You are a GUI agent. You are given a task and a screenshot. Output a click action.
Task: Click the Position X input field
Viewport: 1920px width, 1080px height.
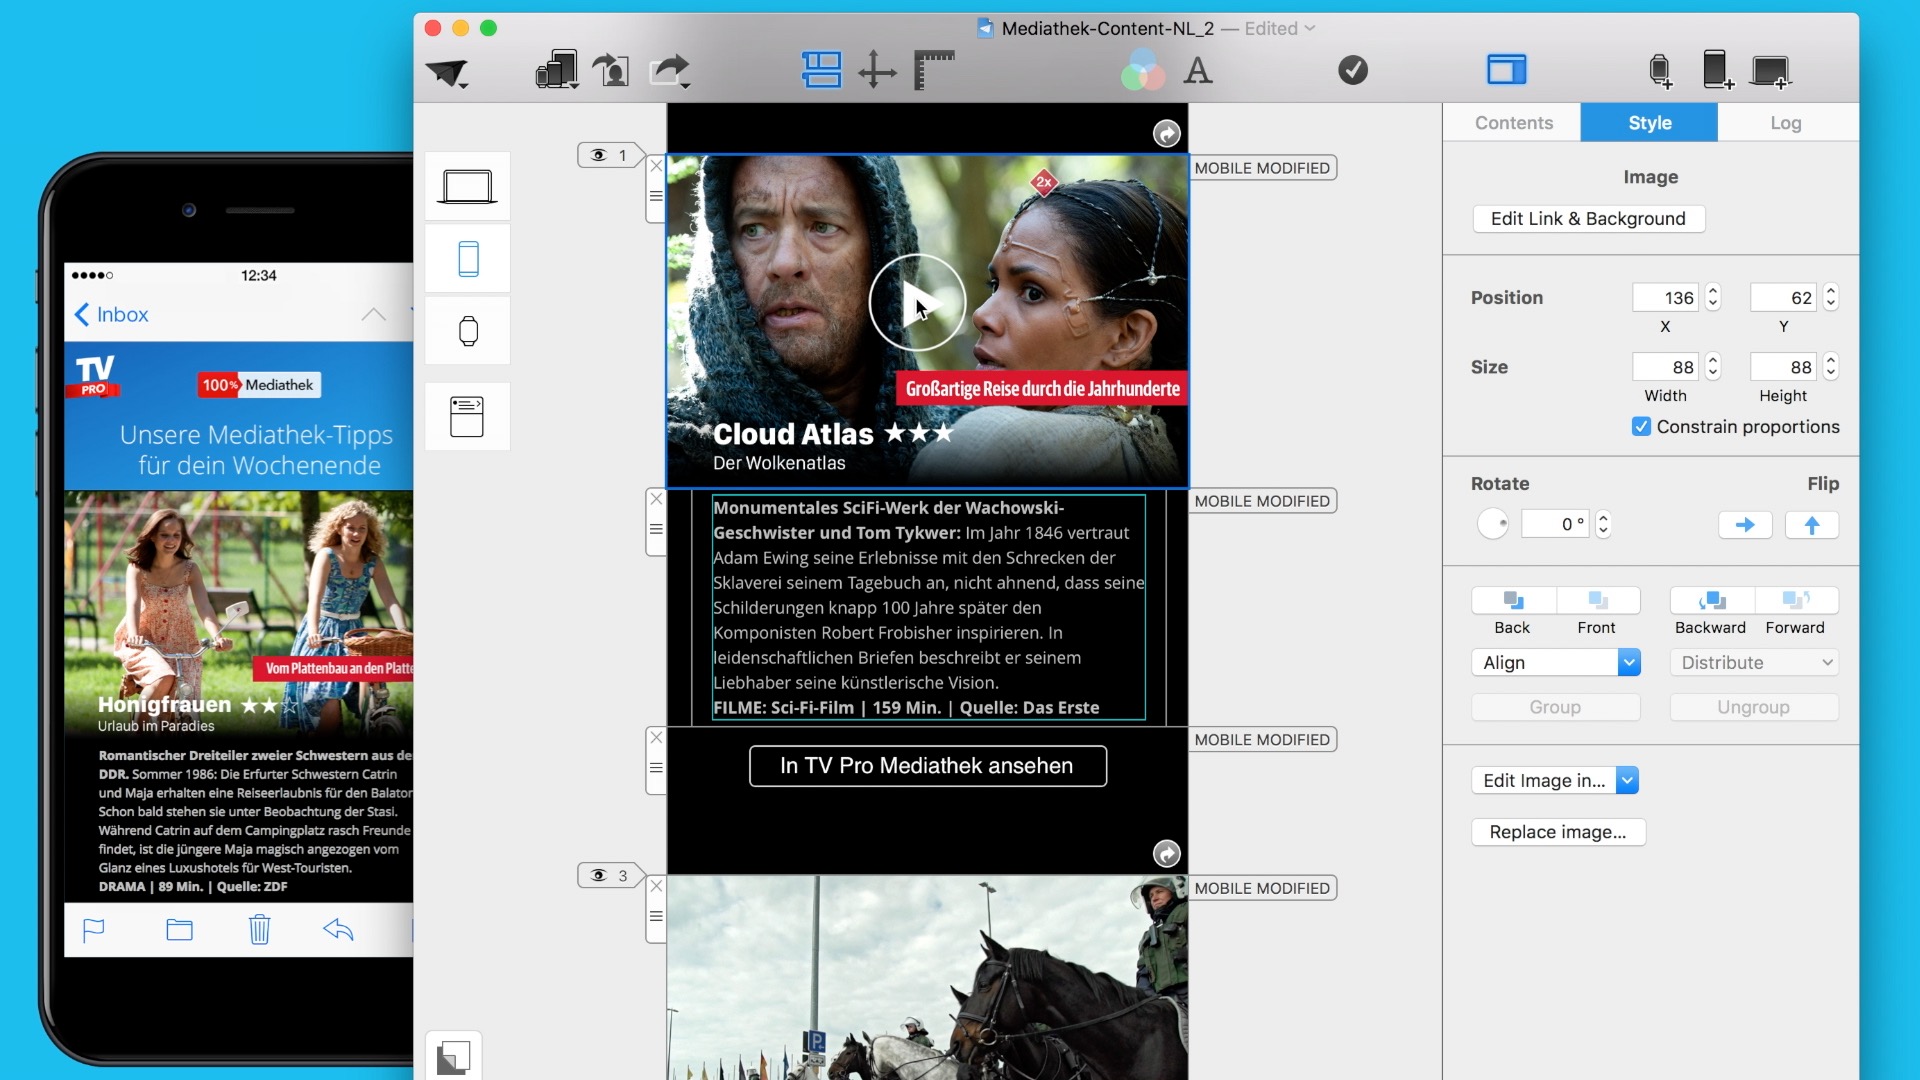tap(1666, 297)
